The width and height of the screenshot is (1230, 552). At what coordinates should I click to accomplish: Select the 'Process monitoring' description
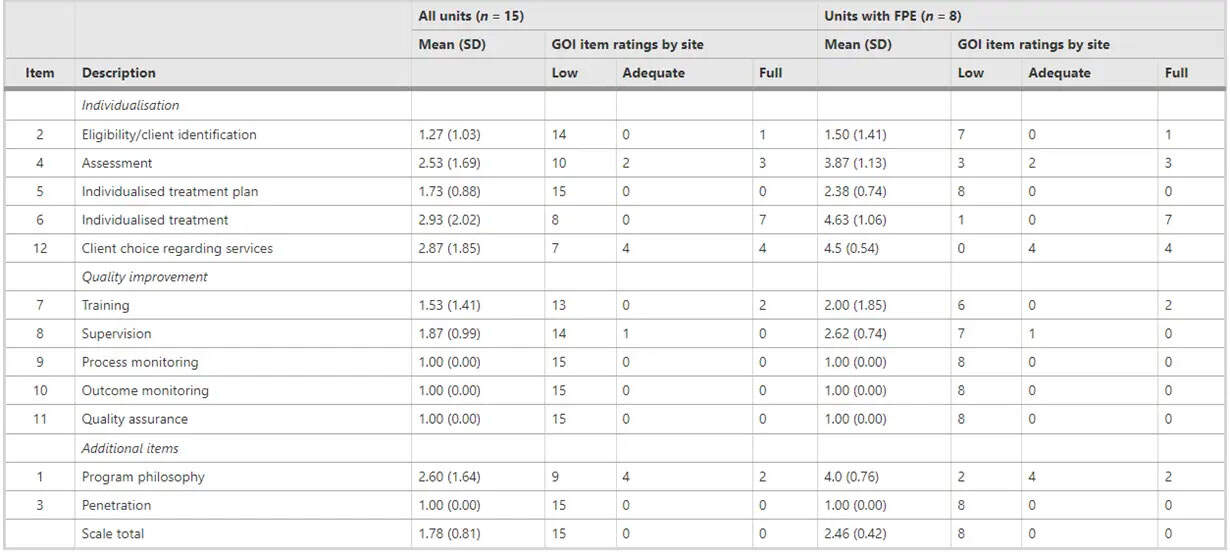click(x=140, y=363)
